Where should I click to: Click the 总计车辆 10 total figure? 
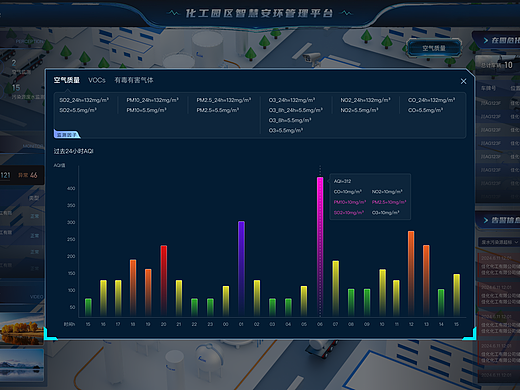pos(497,65)
